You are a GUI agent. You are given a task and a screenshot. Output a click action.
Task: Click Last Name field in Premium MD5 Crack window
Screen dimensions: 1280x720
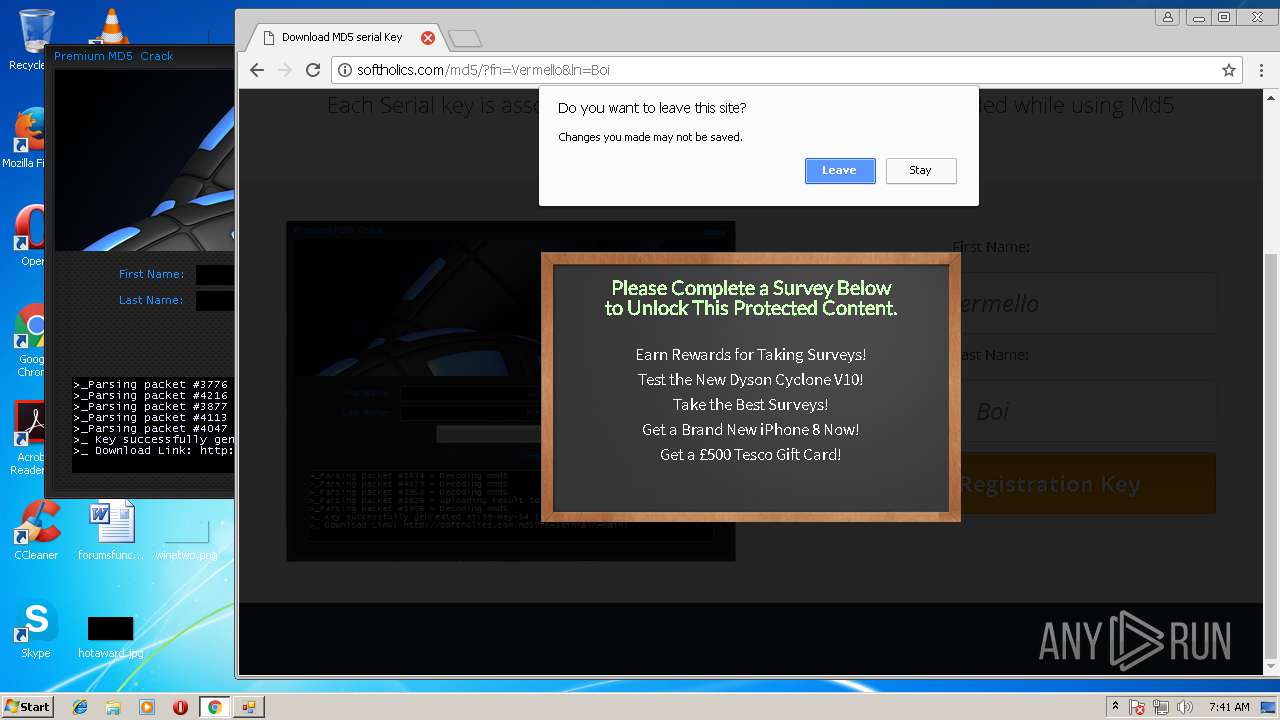[x=215, y=301]
